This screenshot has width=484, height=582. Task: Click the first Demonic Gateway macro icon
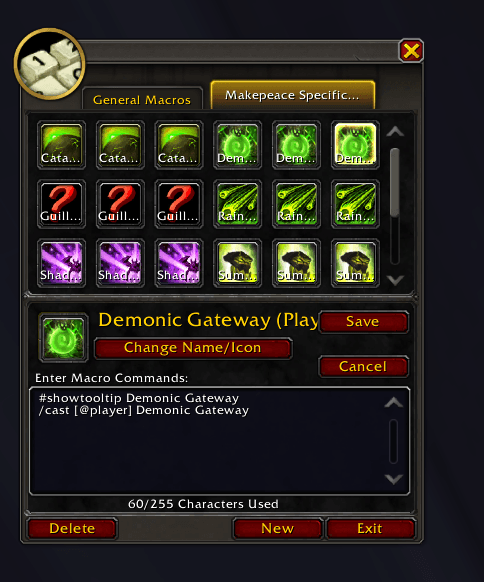point(238,145)
